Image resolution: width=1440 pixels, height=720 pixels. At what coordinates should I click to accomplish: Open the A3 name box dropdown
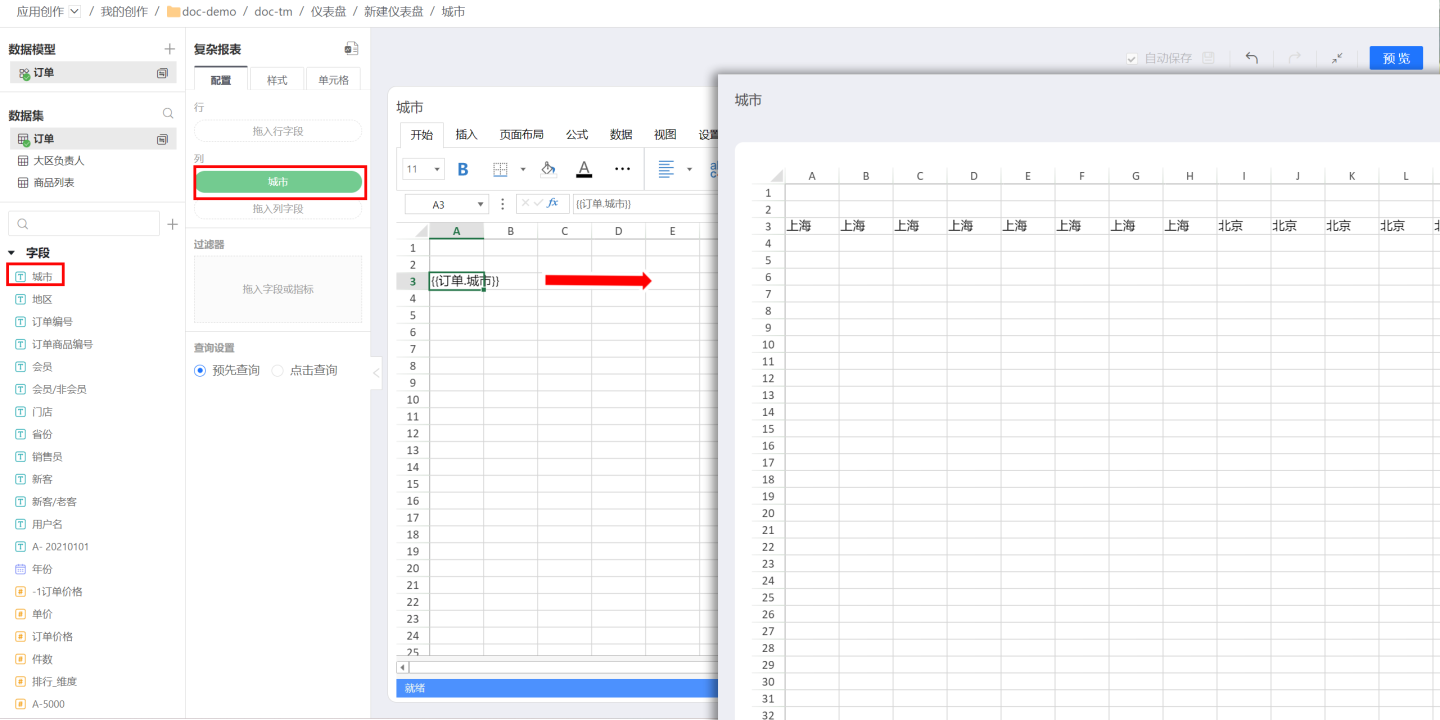pyautogui.click(x=482, y=204)
